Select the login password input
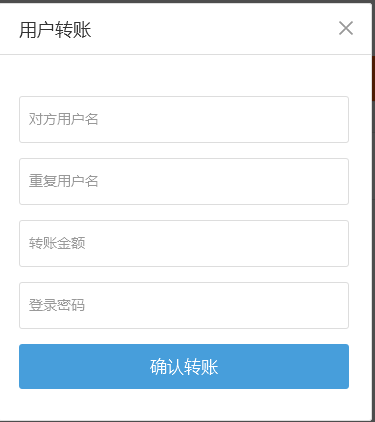 (x=184, y=305)
